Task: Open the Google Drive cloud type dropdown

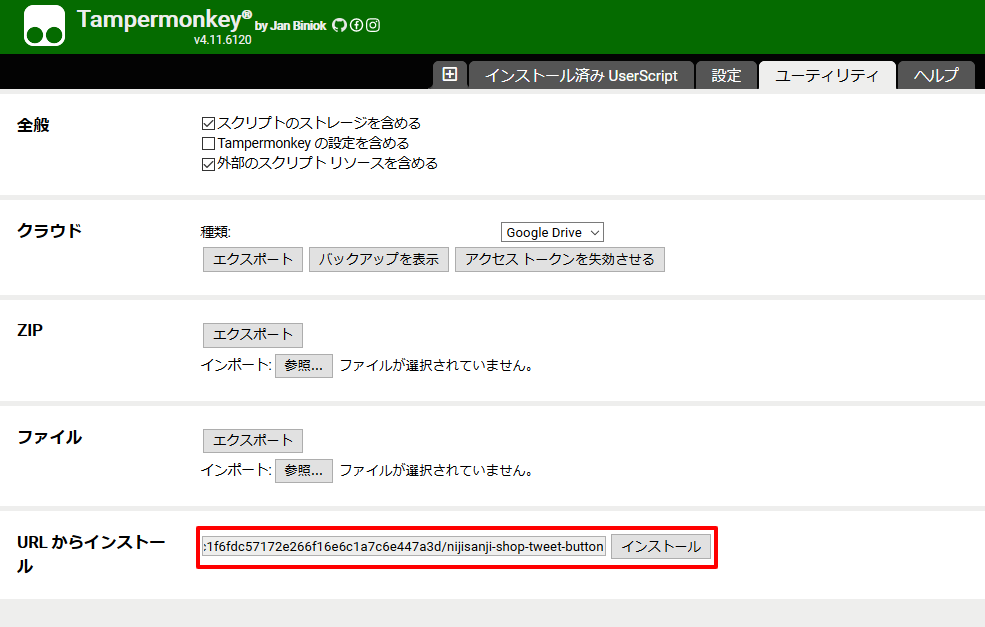Action: (552, 232)
